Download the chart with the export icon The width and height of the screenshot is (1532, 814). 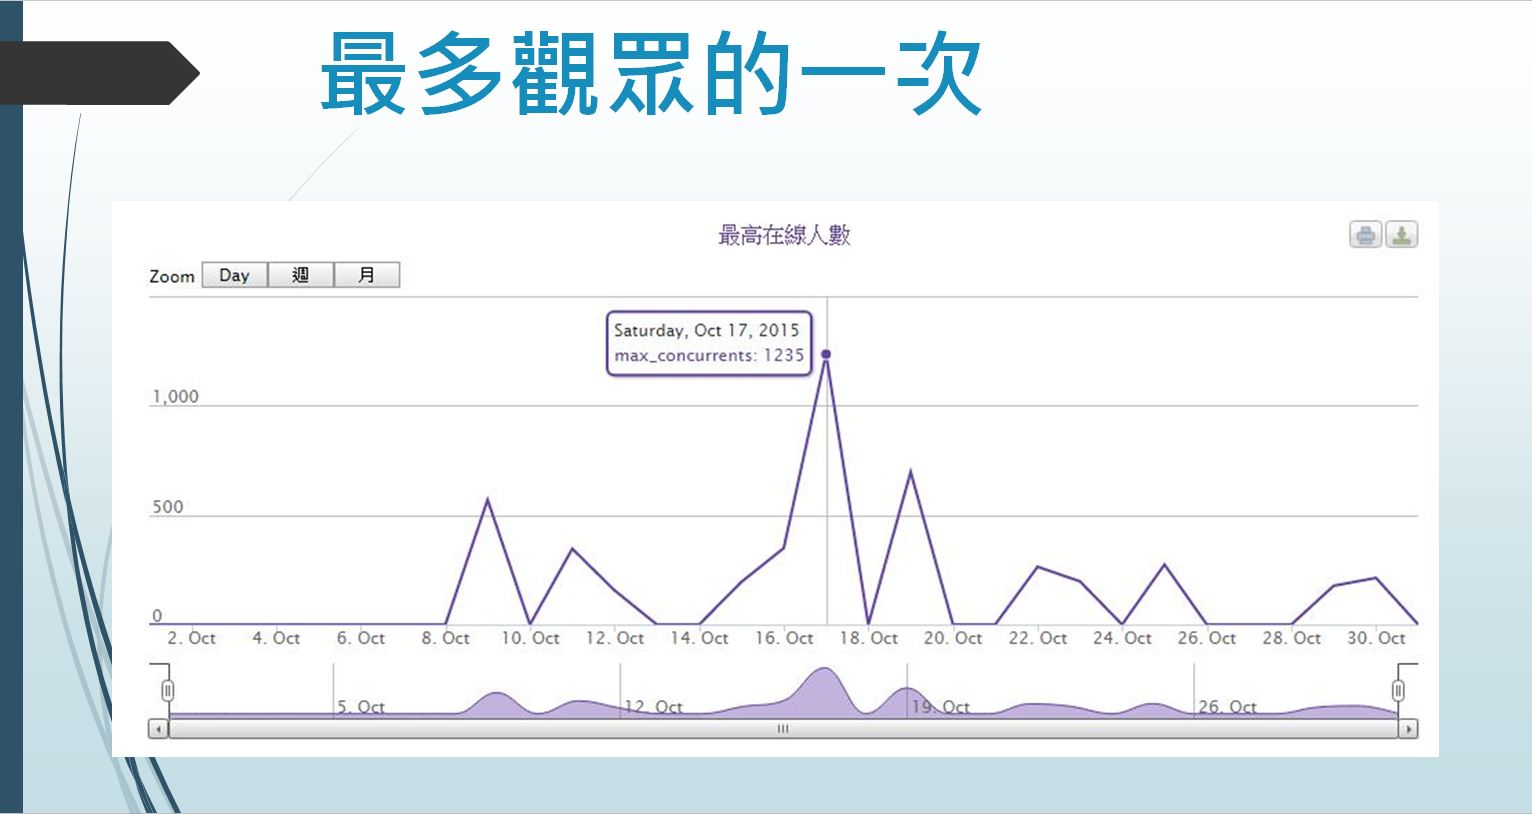[x=1402, y=235]
